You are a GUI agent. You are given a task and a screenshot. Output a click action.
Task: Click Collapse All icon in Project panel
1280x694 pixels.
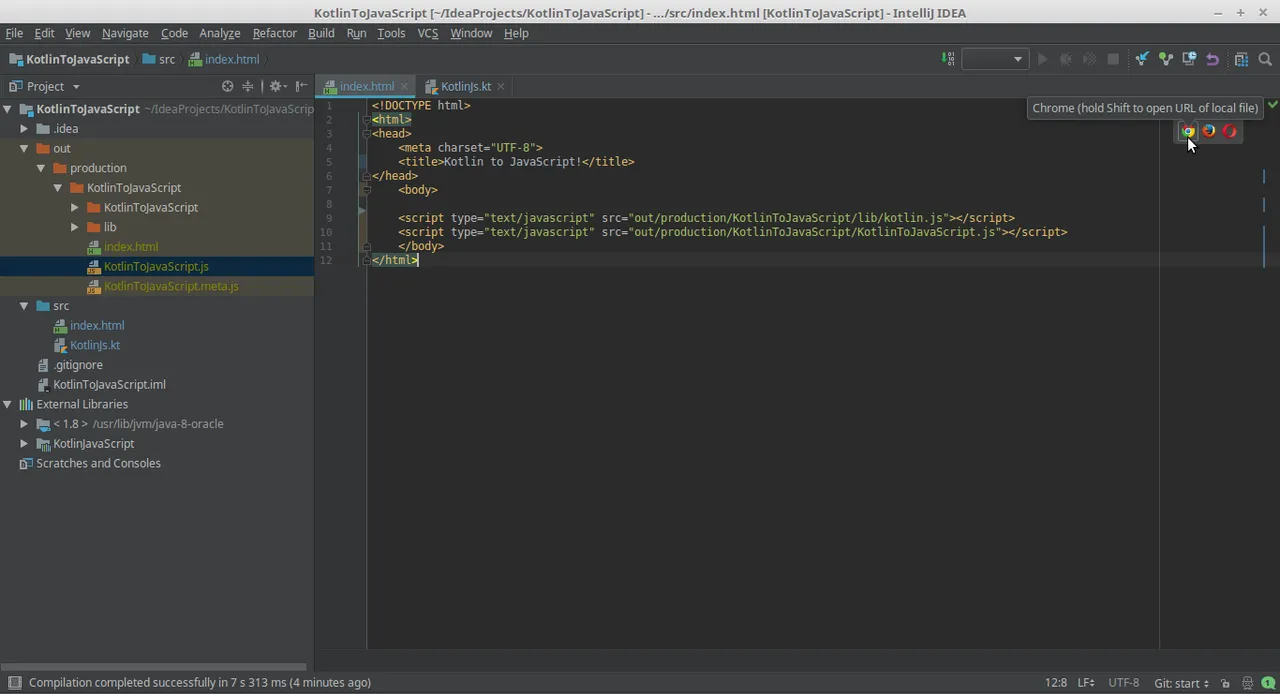pyautogui.click(x=248, y=86)
